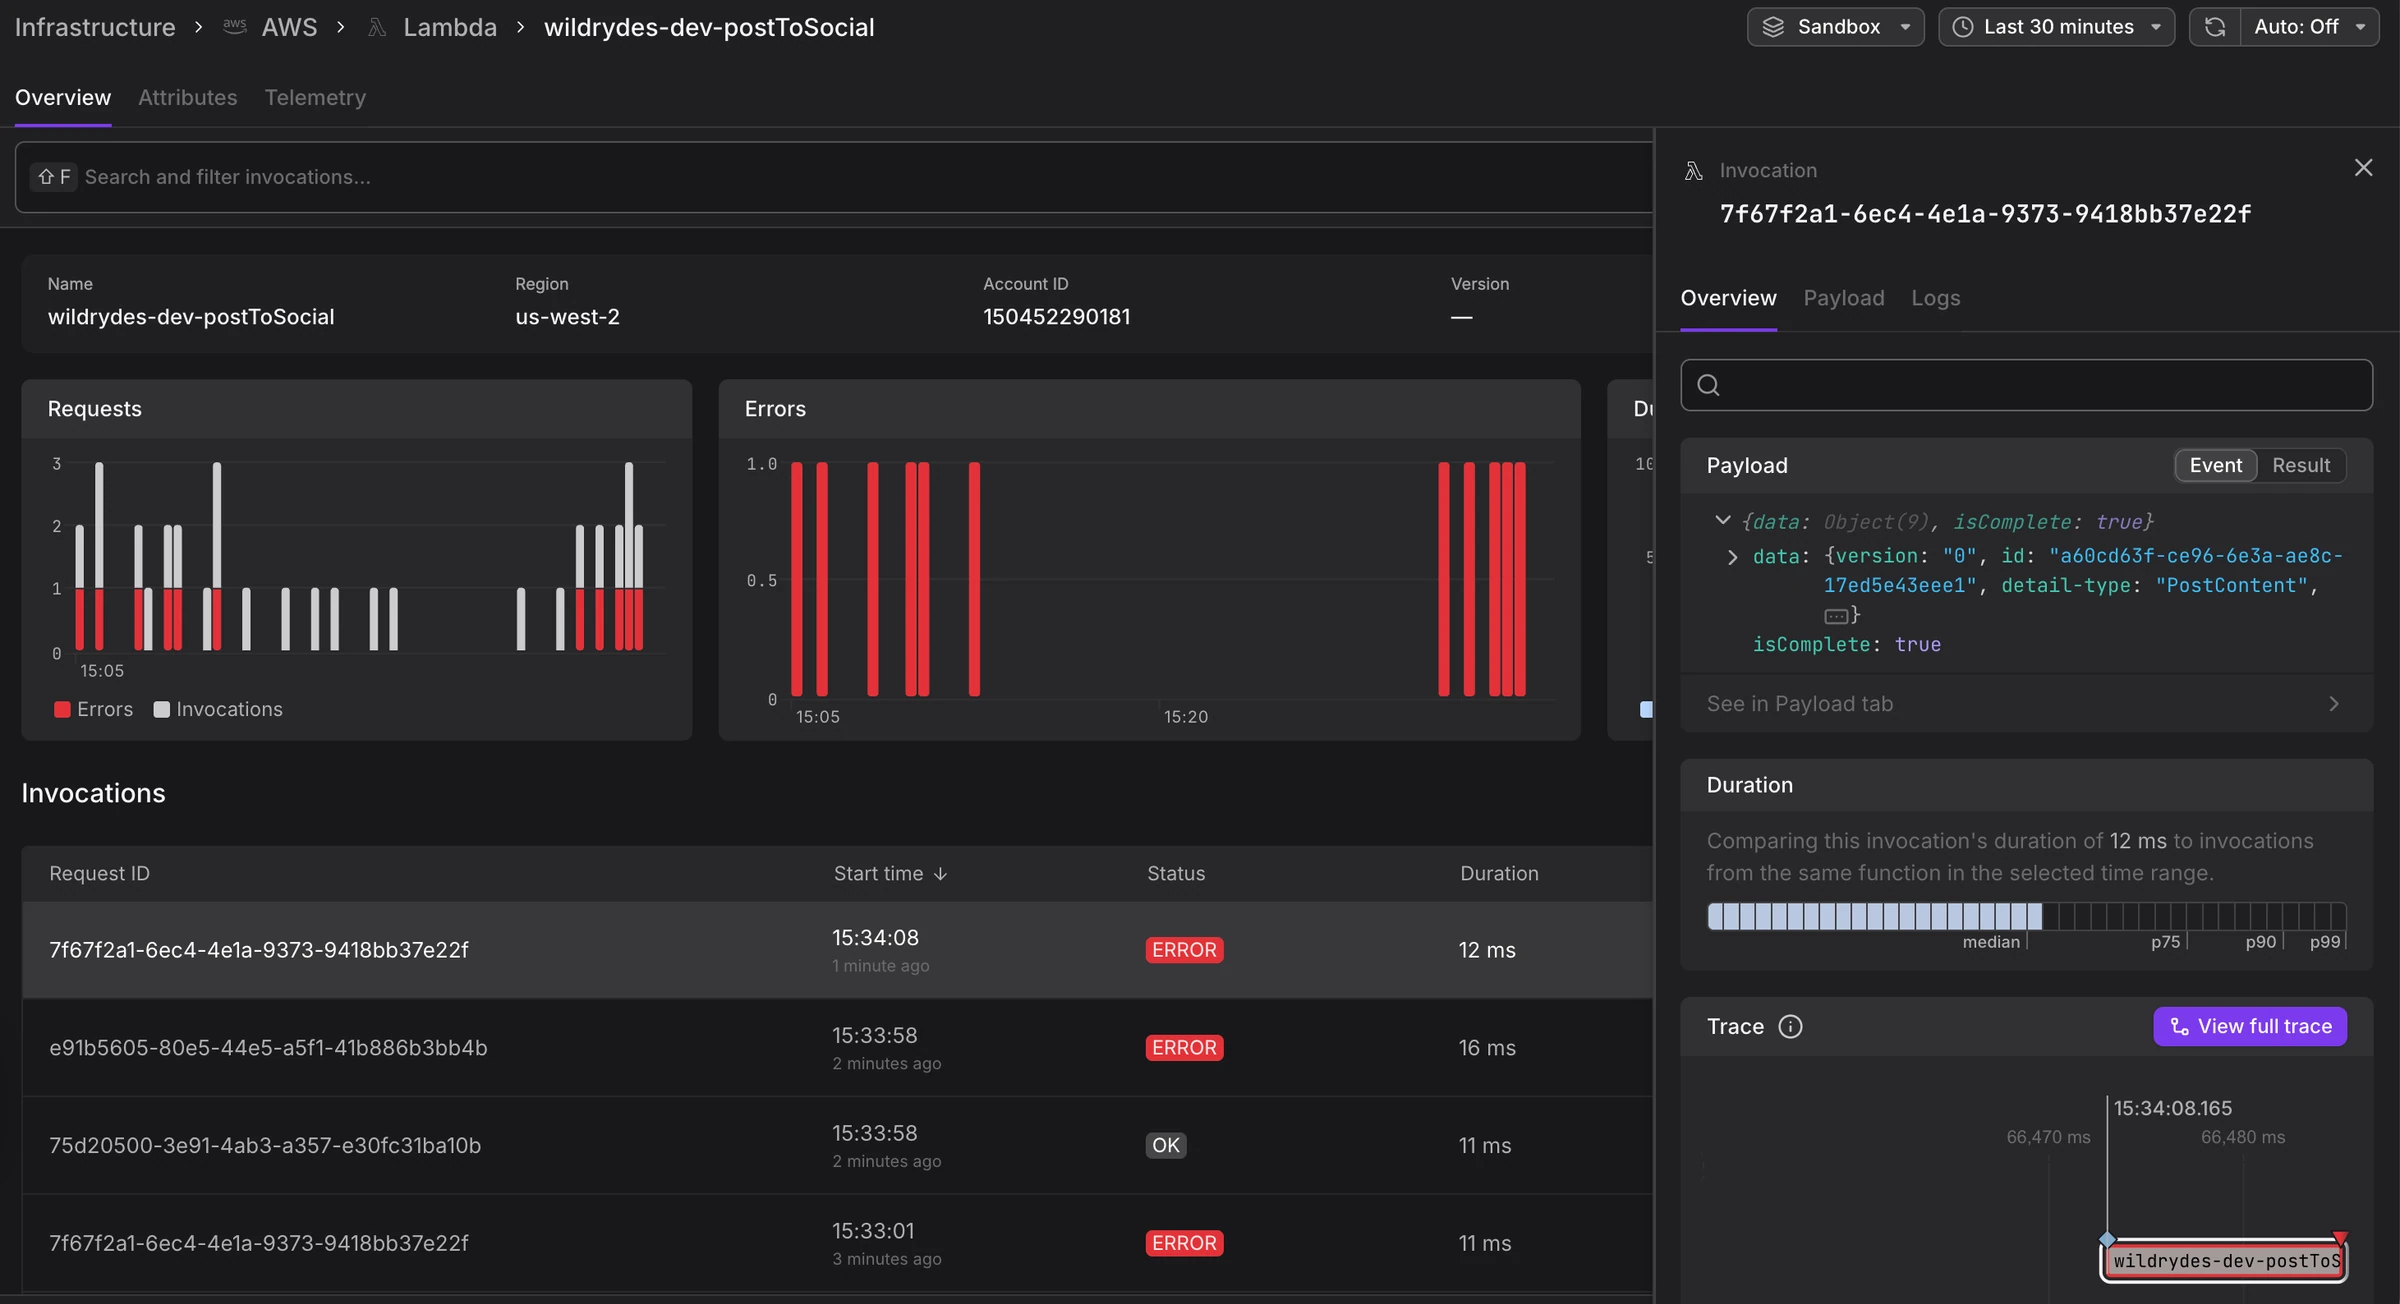Click the clock icon in the time range selector
Screen dimensions: 2400x1304
coord(1963,27)
